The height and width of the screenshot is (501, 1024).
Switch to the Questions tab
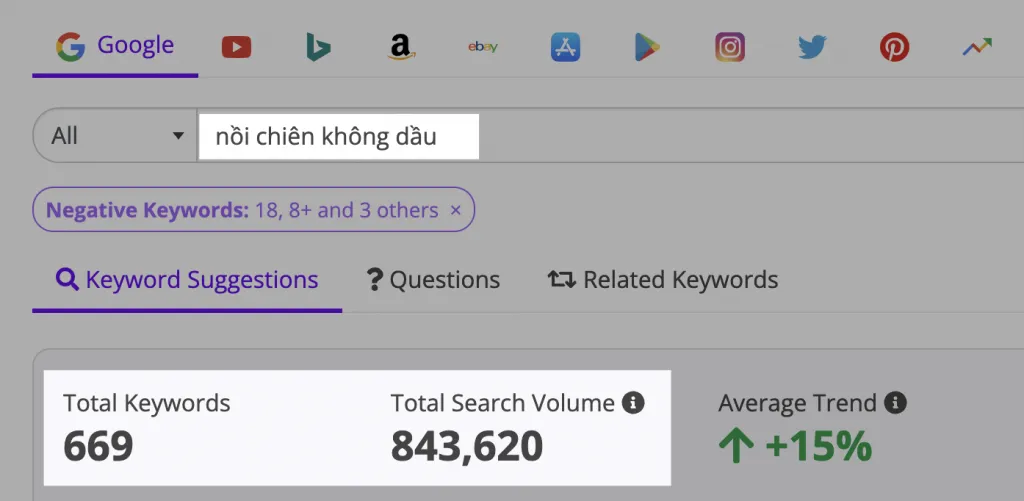(x=433, y=280)
